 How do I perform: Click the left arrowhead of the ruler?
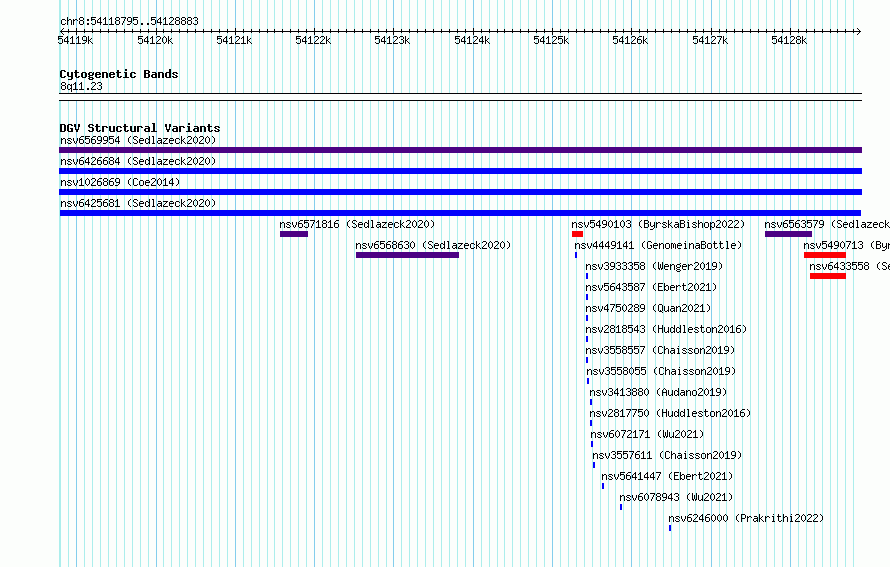[x=61, y=31]
